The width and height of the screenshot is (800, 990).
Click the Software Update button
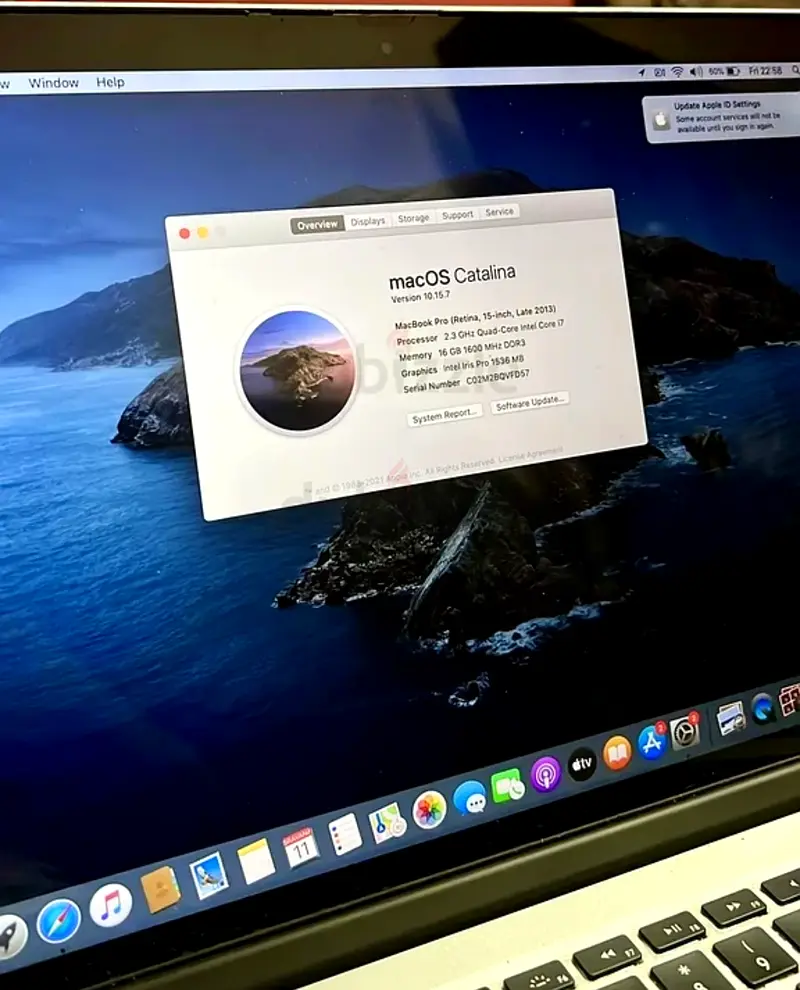(x=530, y=400)
